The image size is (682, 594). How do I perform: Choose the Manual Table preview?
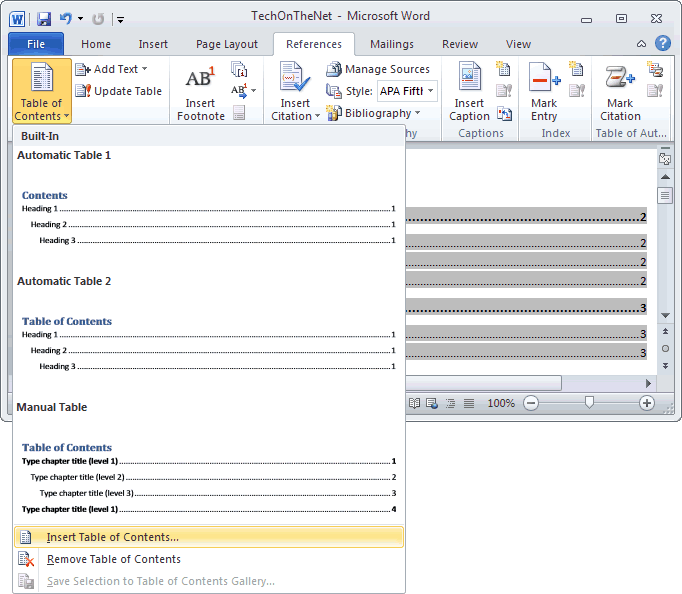209,462
